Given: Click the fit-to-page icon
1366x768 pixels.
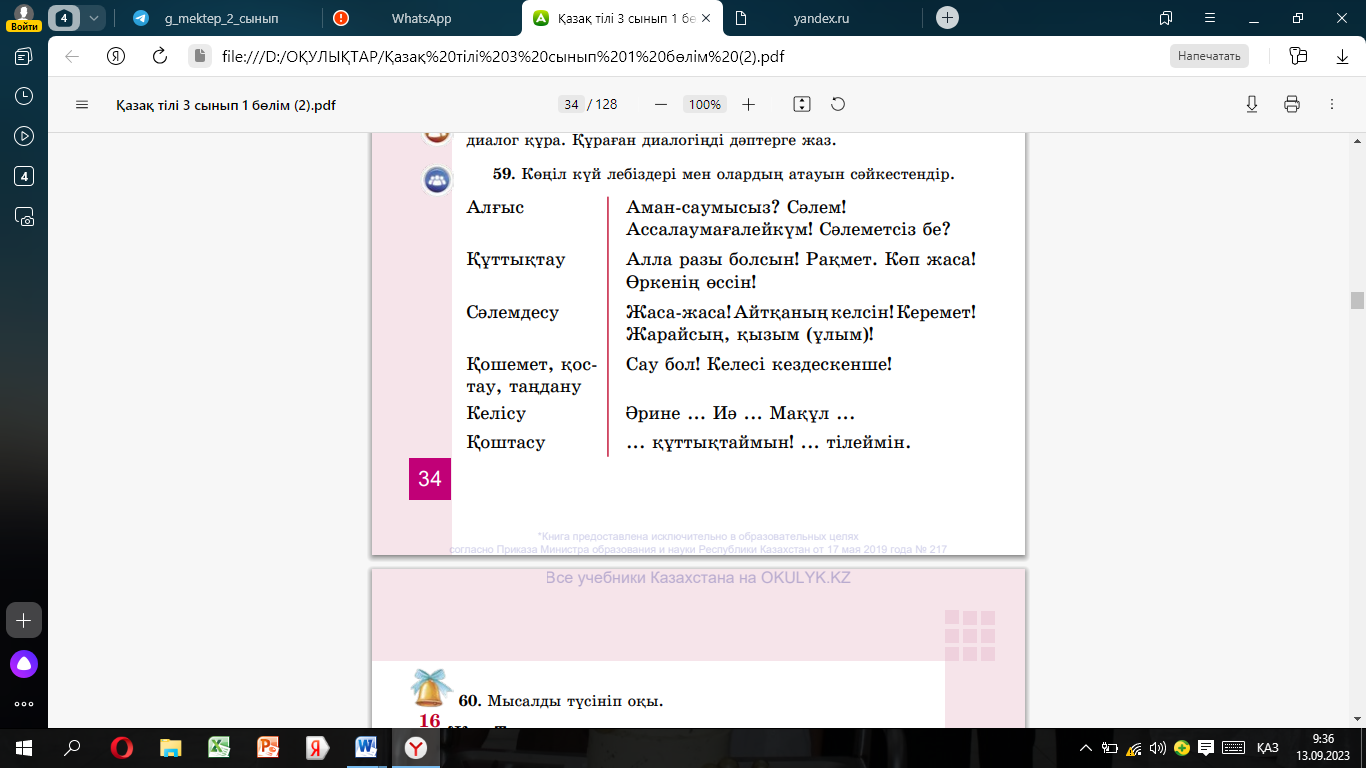Looking at the screenshot, I should point(801,104).
